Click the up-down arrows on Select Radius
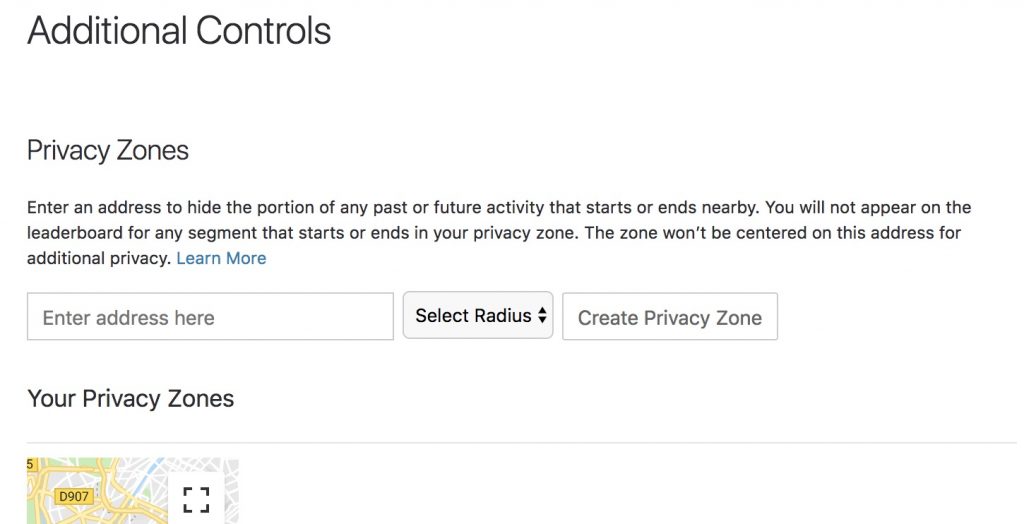 click(542, 316)
